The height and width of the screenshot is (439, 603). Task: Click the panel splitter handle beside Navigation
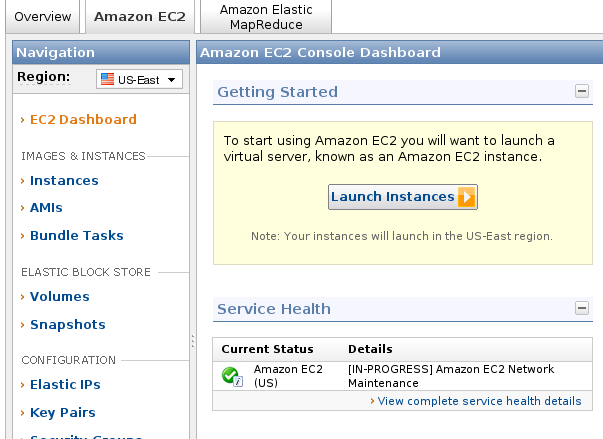tap(193, 341)
